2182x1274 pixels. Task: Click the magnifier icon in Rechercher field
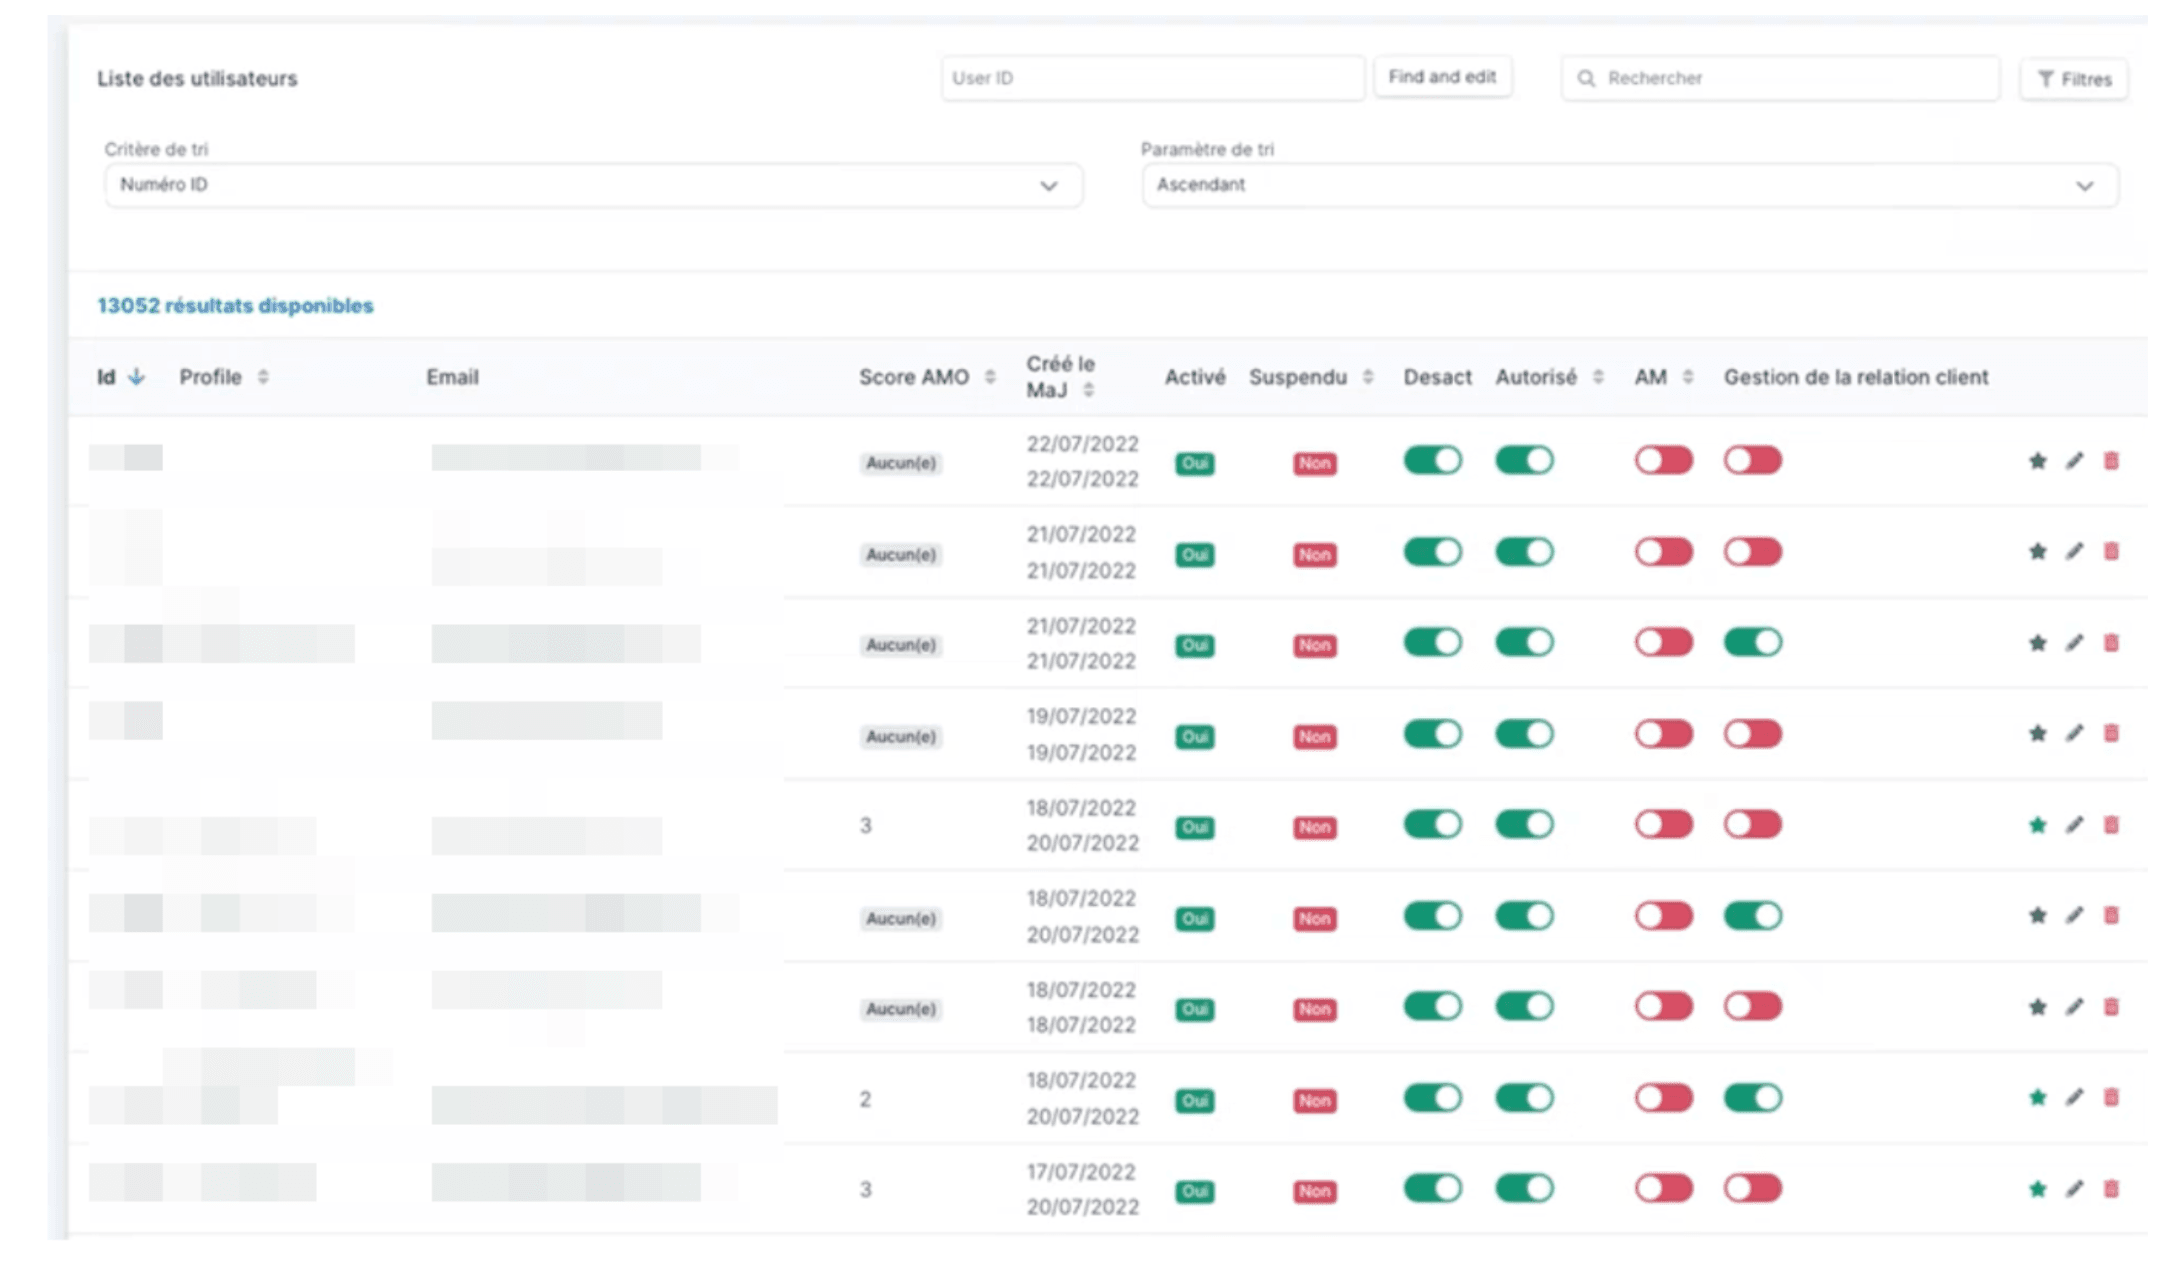point(1586,78)
